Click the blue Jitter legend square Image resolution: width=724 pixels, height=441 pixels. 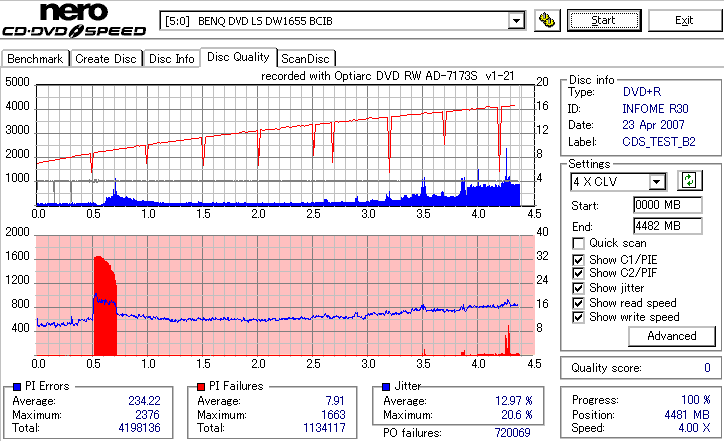pyautogui.click(x=386, y=387)
